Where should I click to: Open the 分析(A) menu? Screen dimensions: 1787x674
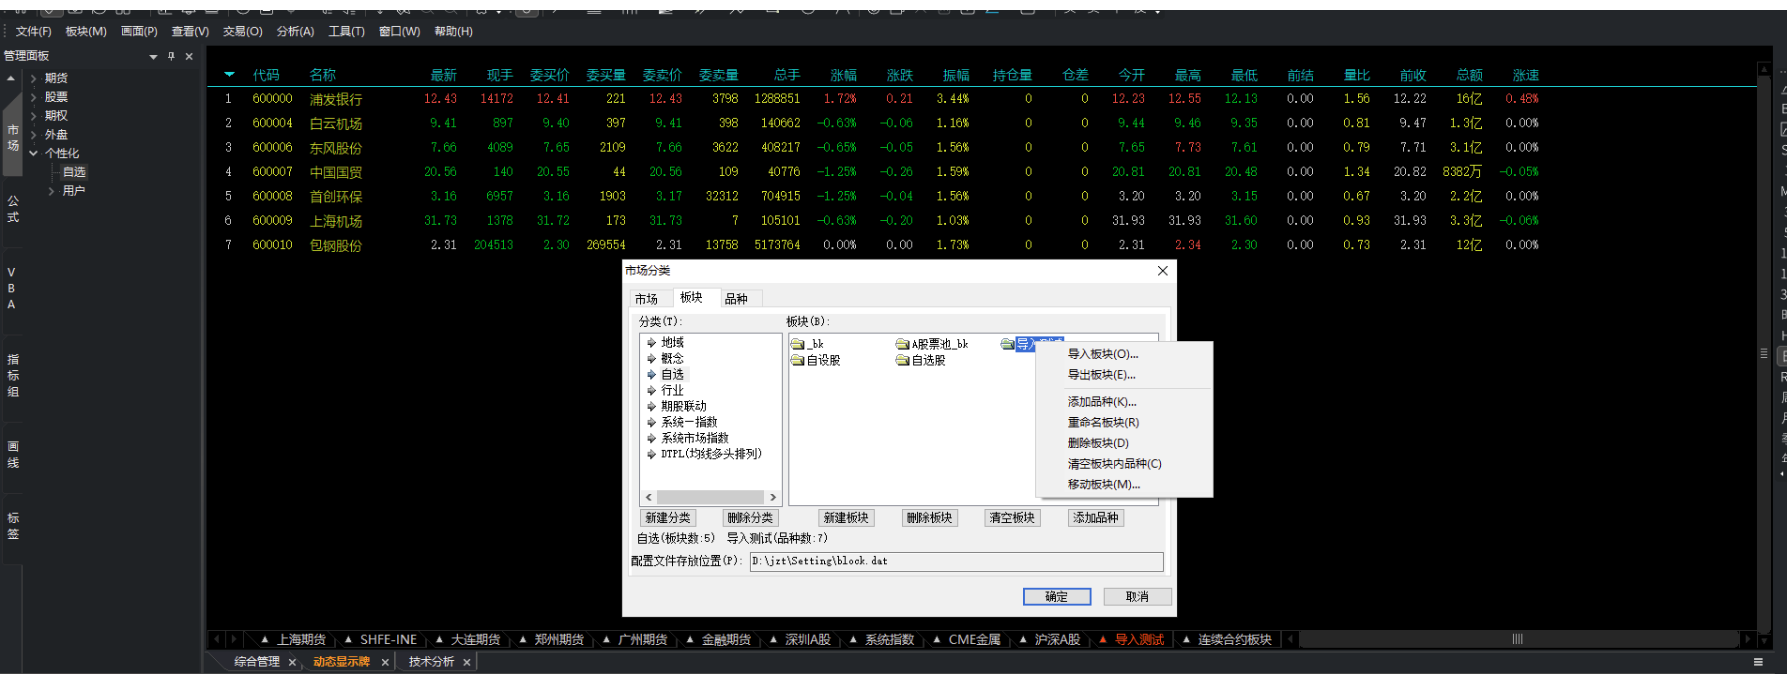295,31
